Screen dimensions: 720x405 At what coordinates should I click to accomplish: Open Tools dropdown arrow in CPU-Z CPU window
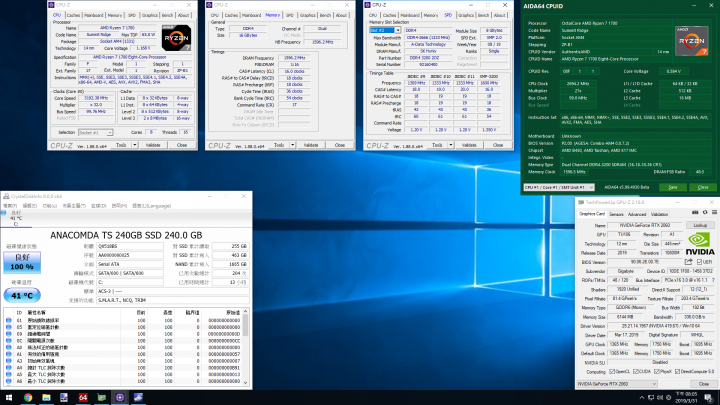click(x=135, y=145)
